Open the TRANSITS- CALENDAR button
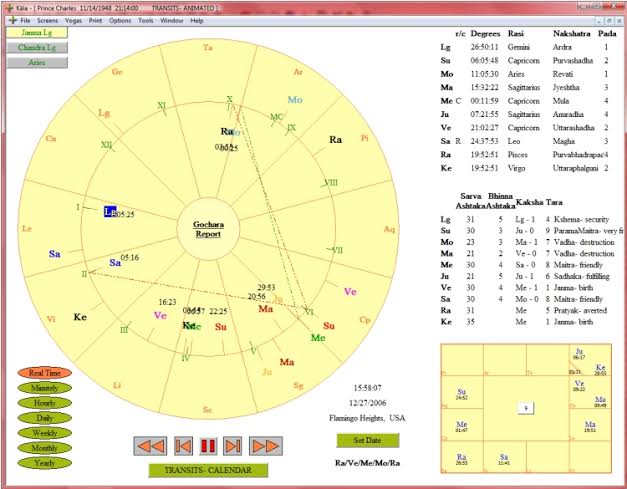 tap(208, 470)
